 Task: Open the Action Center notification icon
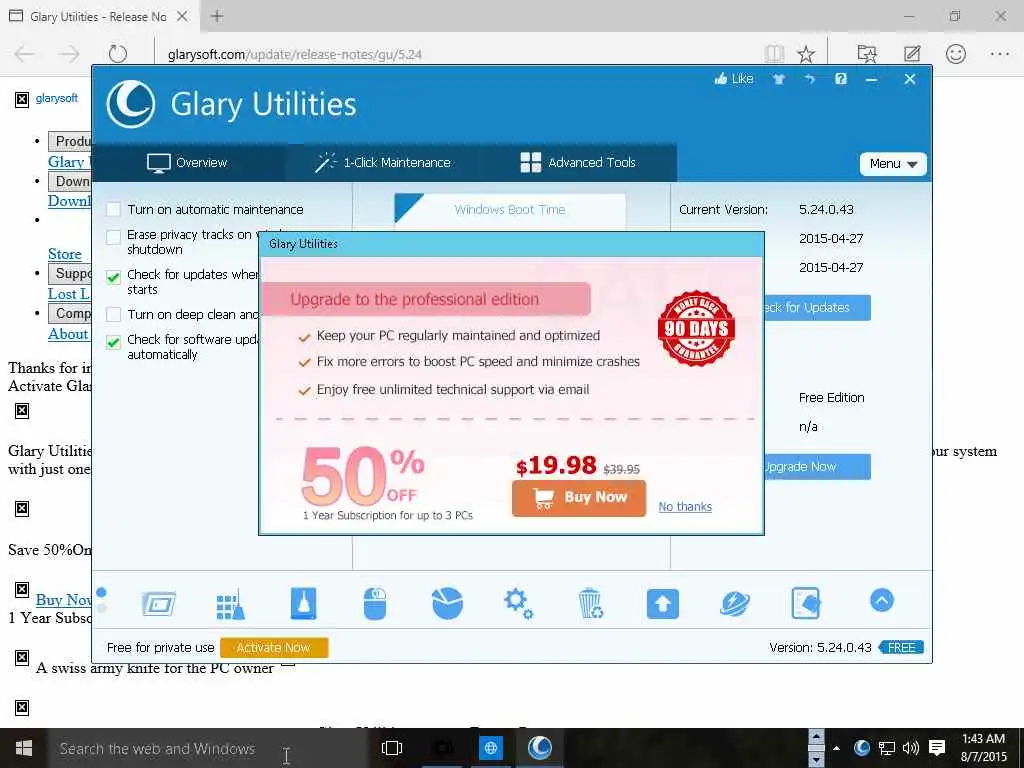click(937, 748)
